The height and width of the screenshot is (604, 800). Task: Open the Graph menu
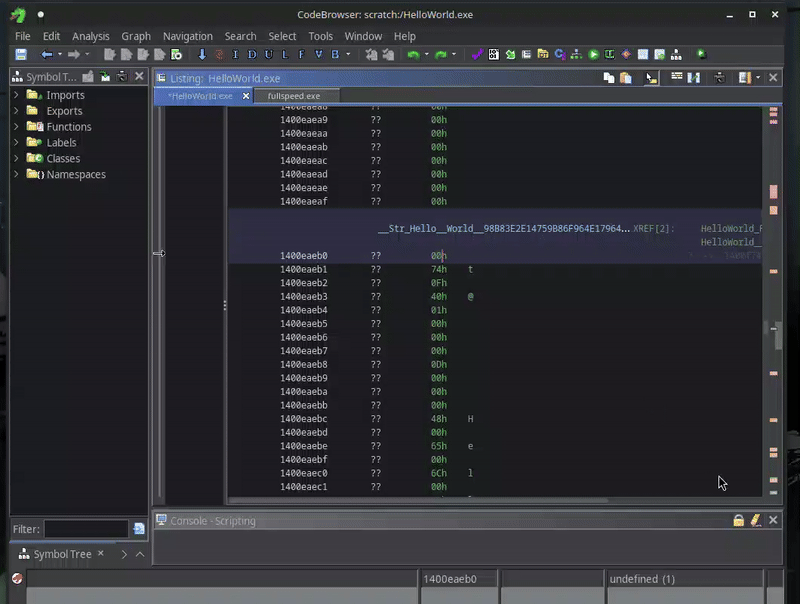[x=136, y=36]
